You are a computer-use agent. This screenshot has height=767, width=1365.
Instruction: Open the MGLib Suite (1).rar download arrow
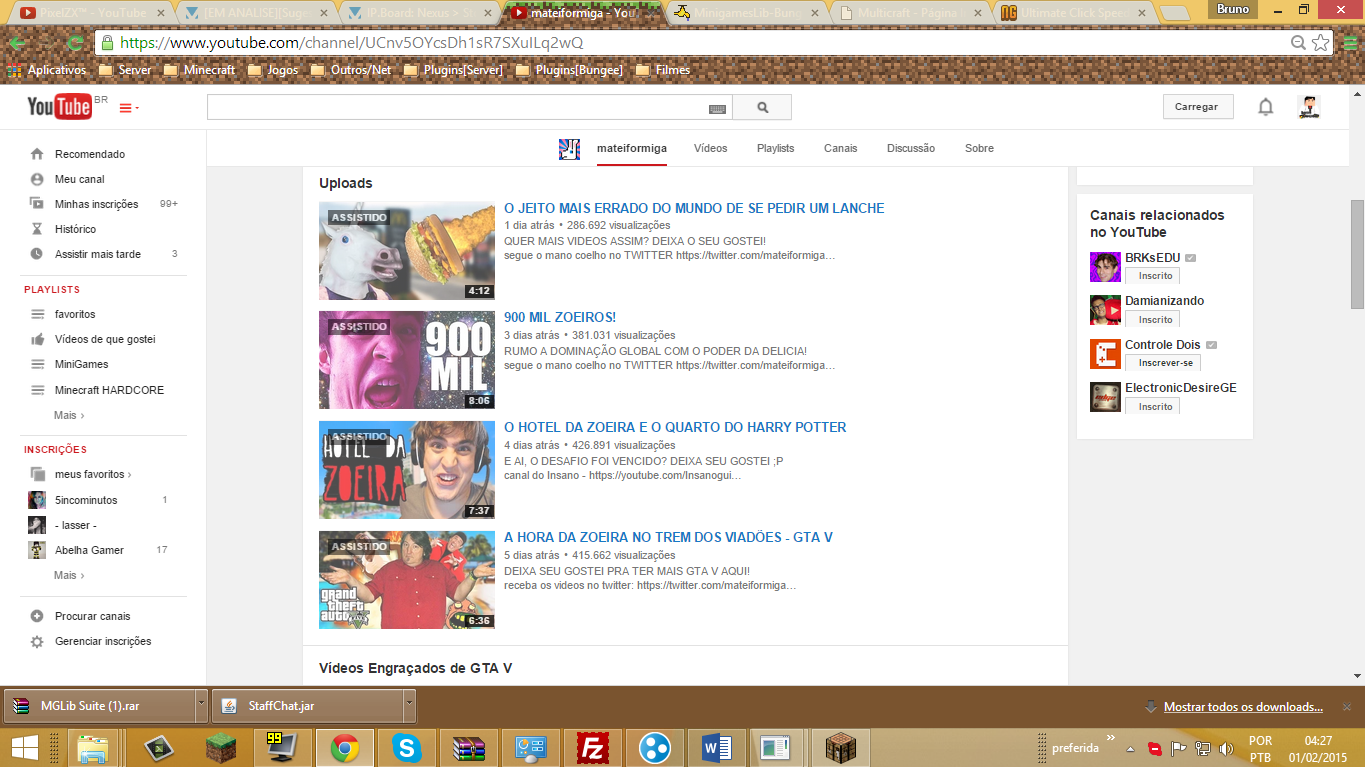(x=201, y=706)
